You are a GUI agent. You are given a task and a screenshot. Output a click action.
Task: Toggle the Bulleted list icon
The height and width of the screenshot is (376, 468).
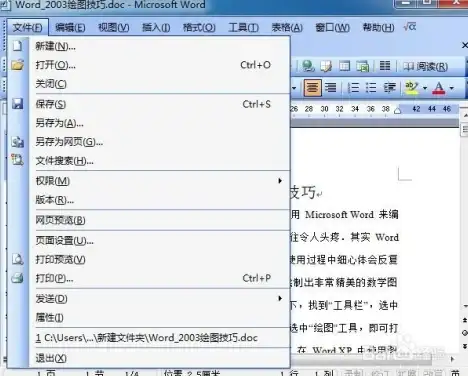coord(371,88)
